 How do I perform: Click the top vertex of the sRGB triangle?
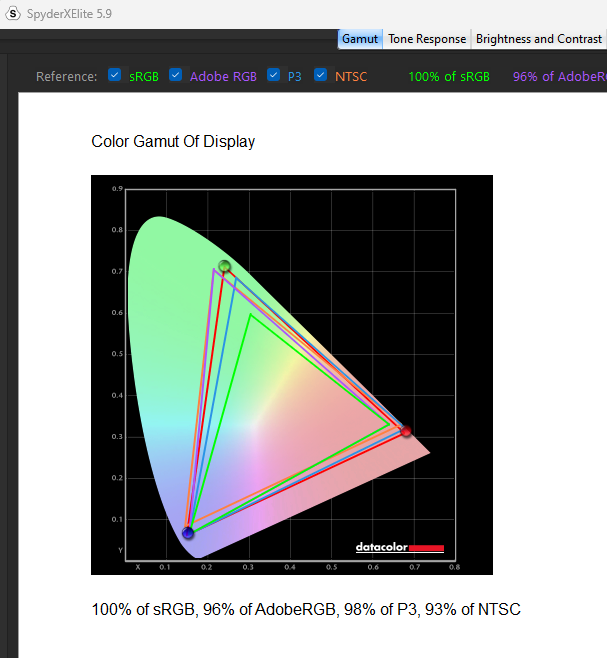249,316
